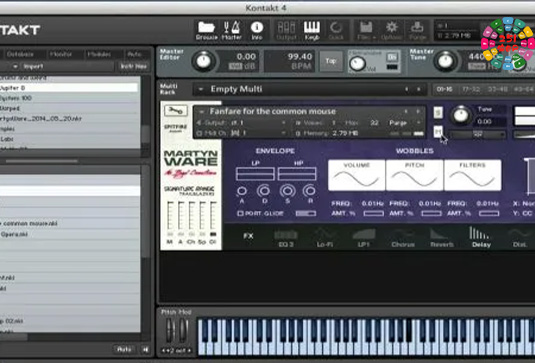Open the Quick load icon
535x363 pixels.
tap(336, 30)
